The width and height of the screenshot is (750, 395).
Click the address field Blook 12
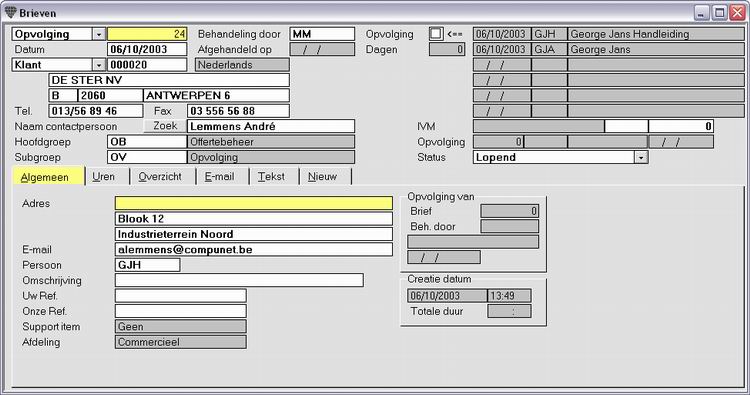coord(254,219)
